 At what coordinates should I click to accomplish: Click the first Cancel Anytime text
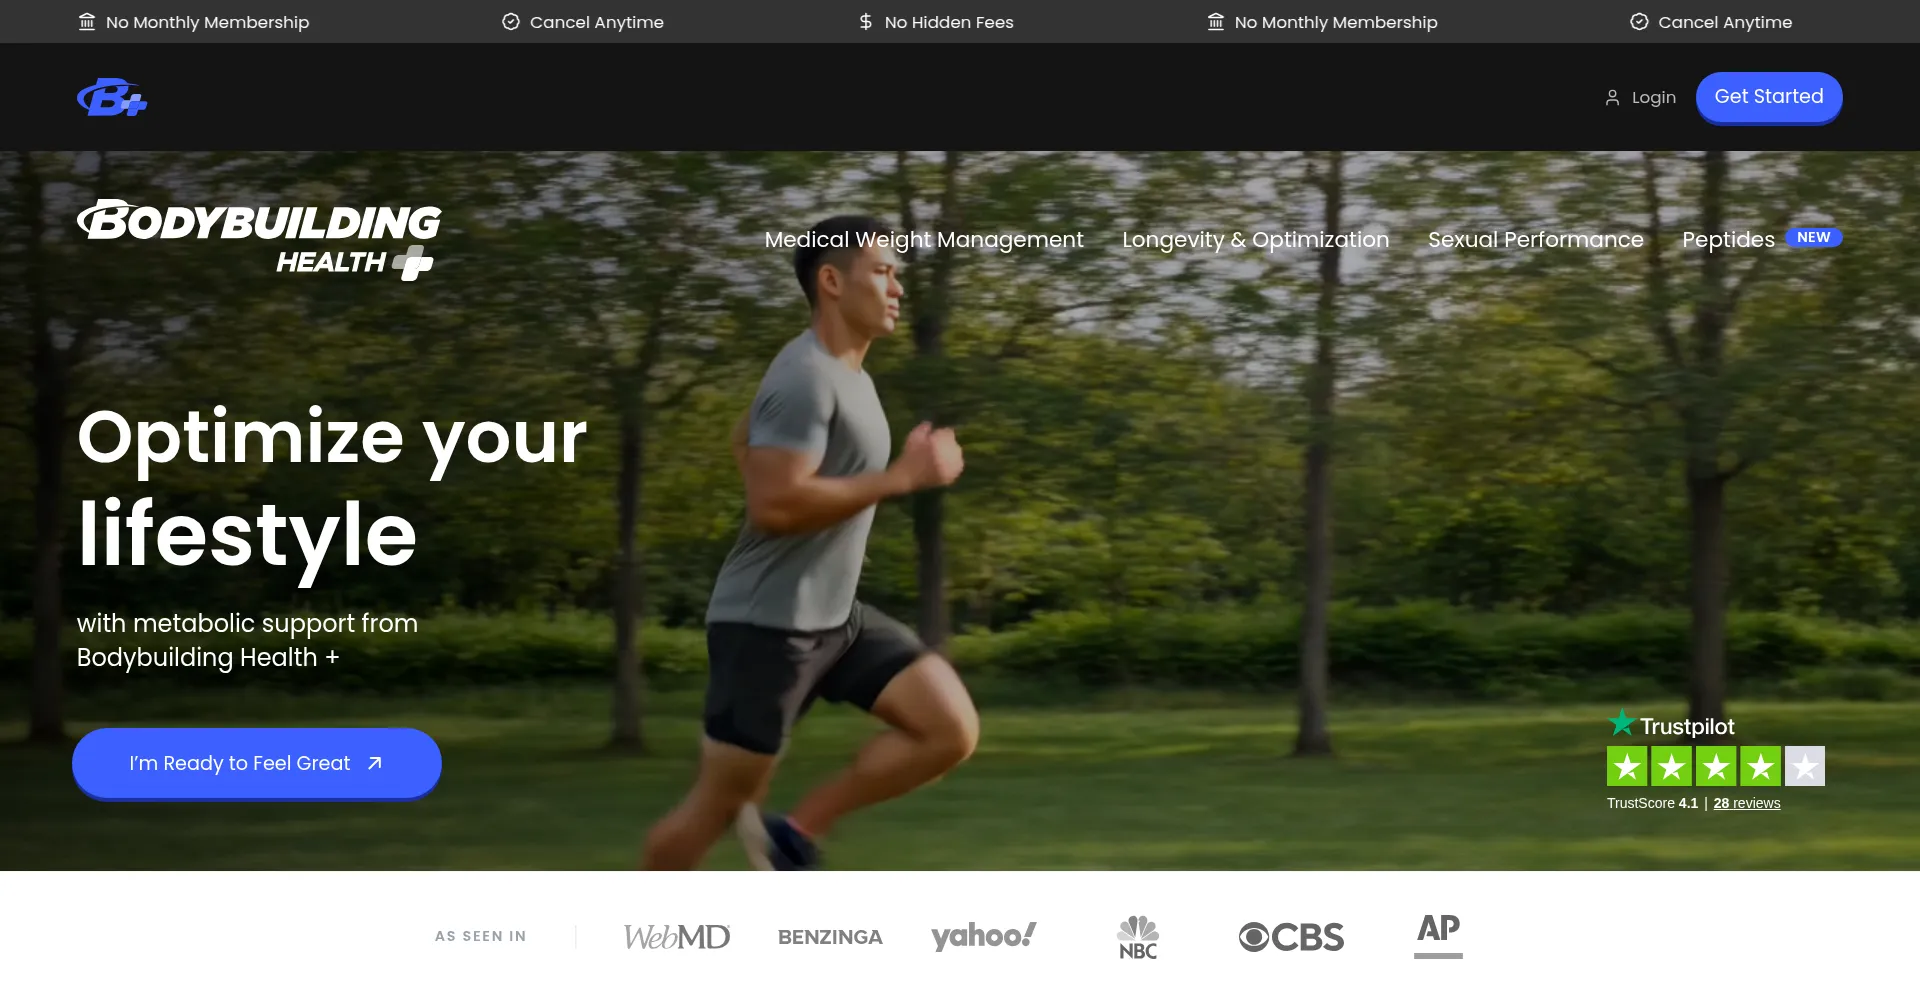(597, 22)
